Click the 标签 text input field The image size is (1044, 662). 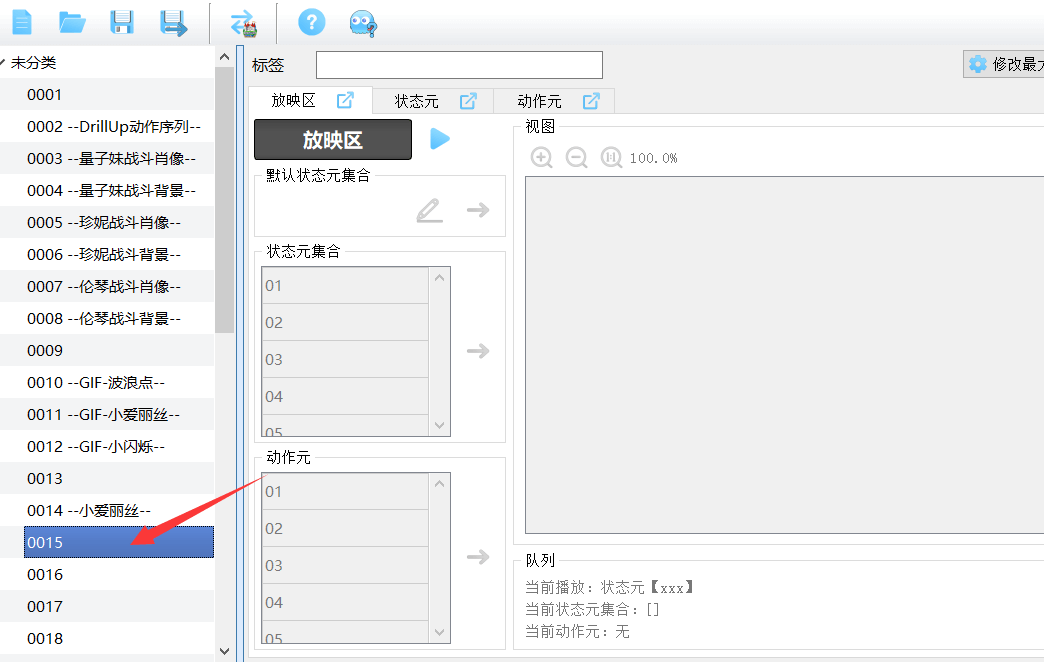pyautogui.click(x=459, y=65)
